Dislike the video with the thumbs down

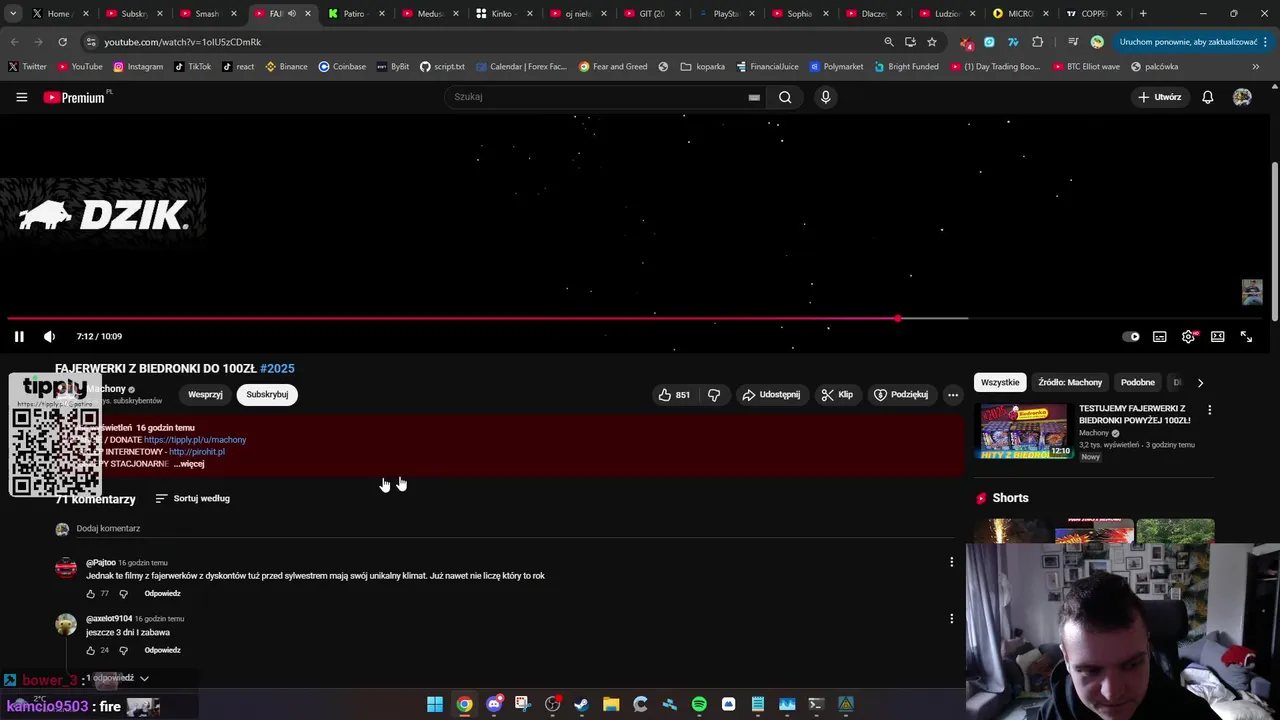click(714, 395)
